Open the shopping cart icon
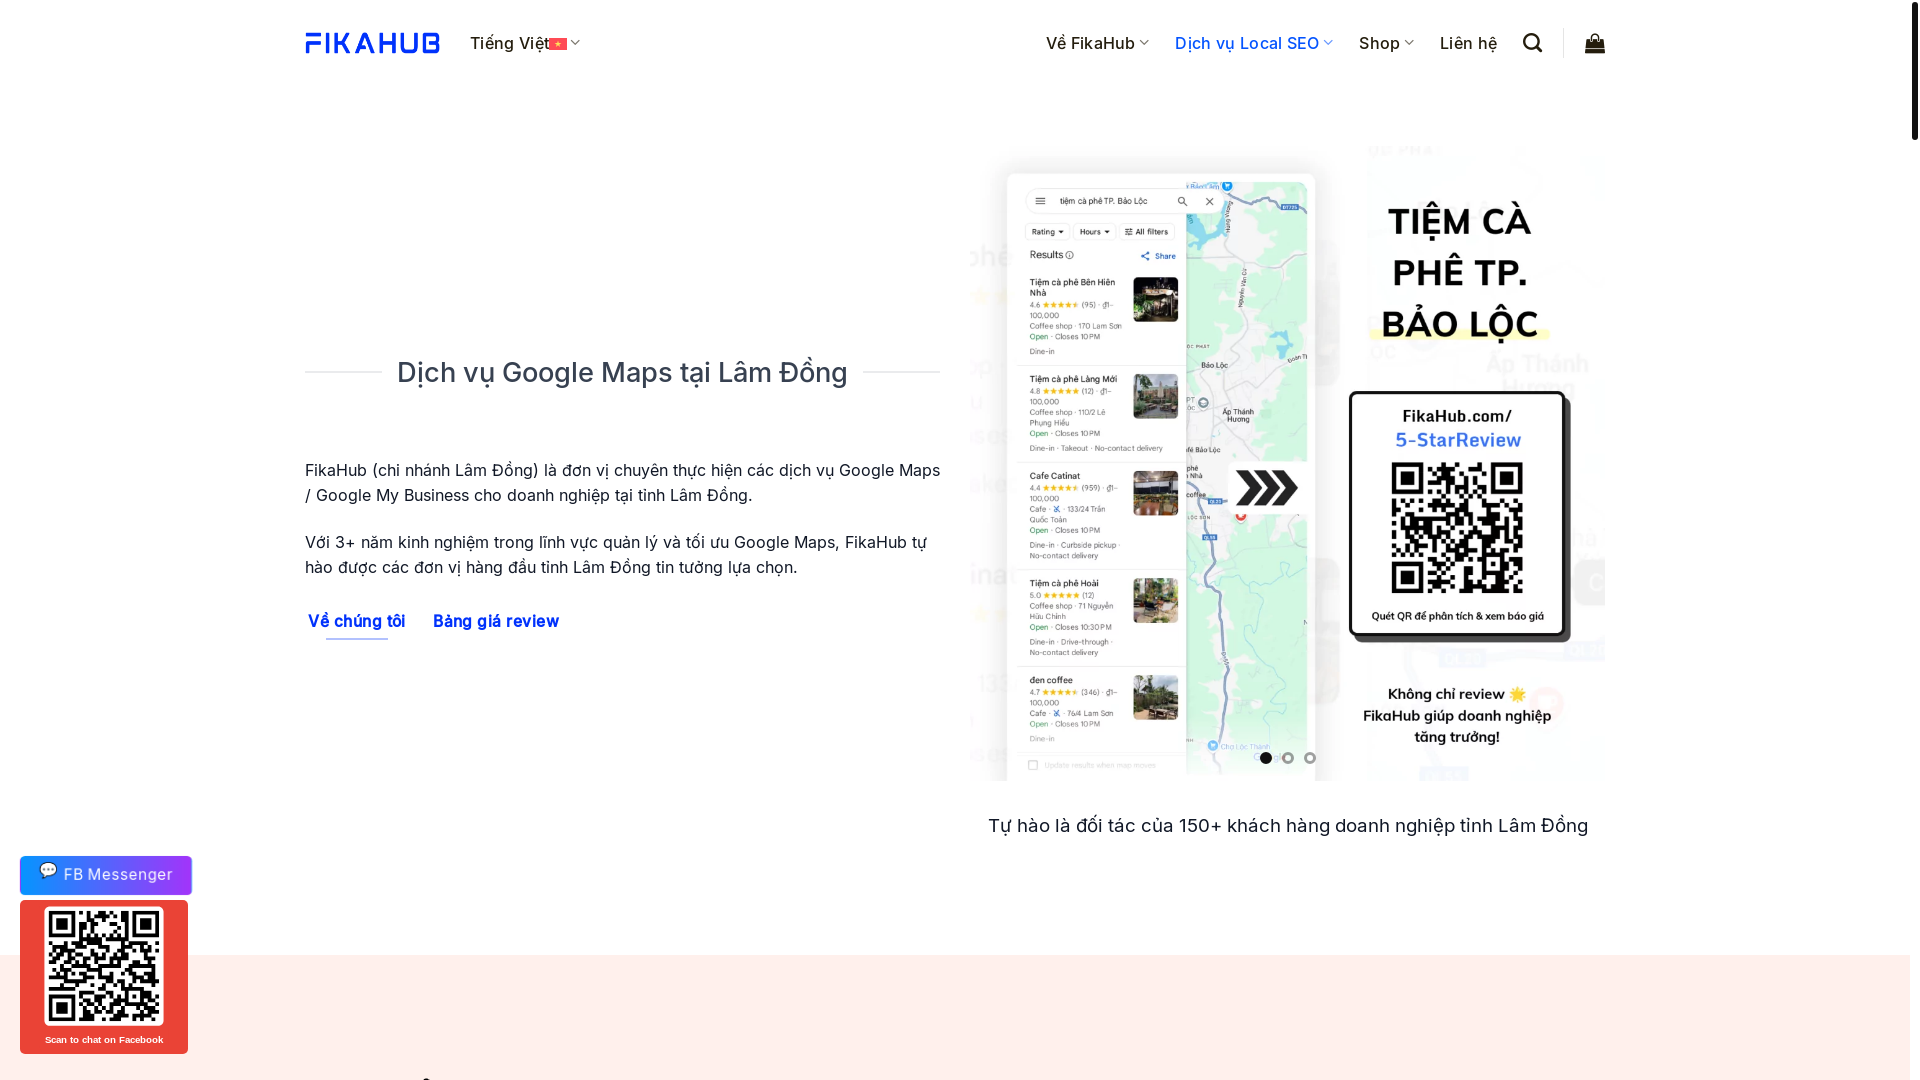Screen dimensions: 1920x1080 click(1594, 43)
